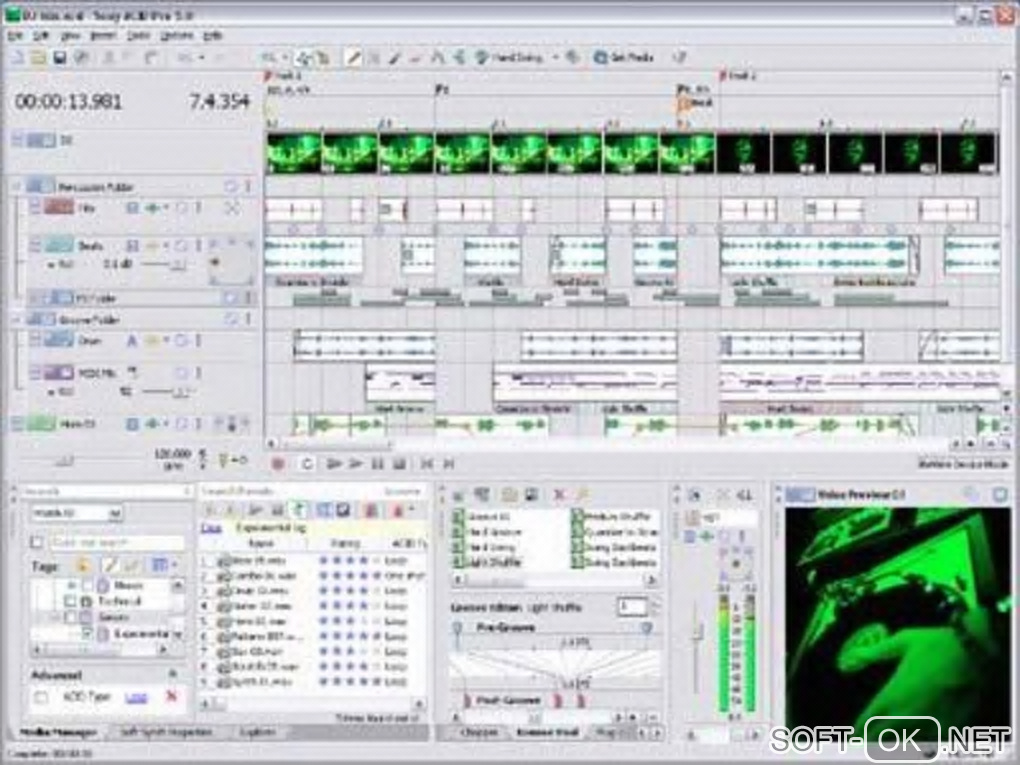
Task: Remove ACID Type filter red X
Action: click(172, 697)
